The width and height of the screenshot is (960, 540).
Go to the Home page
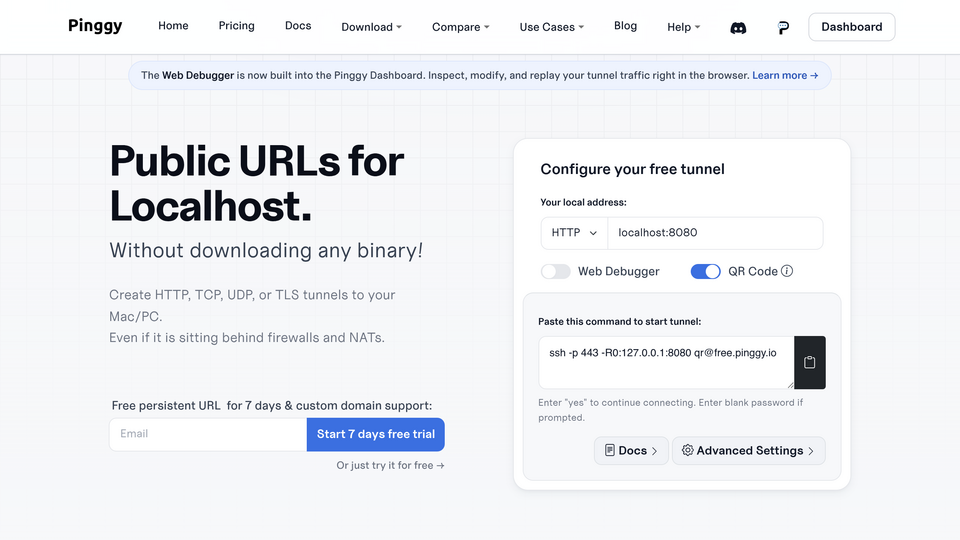click(x=173, y=26)
